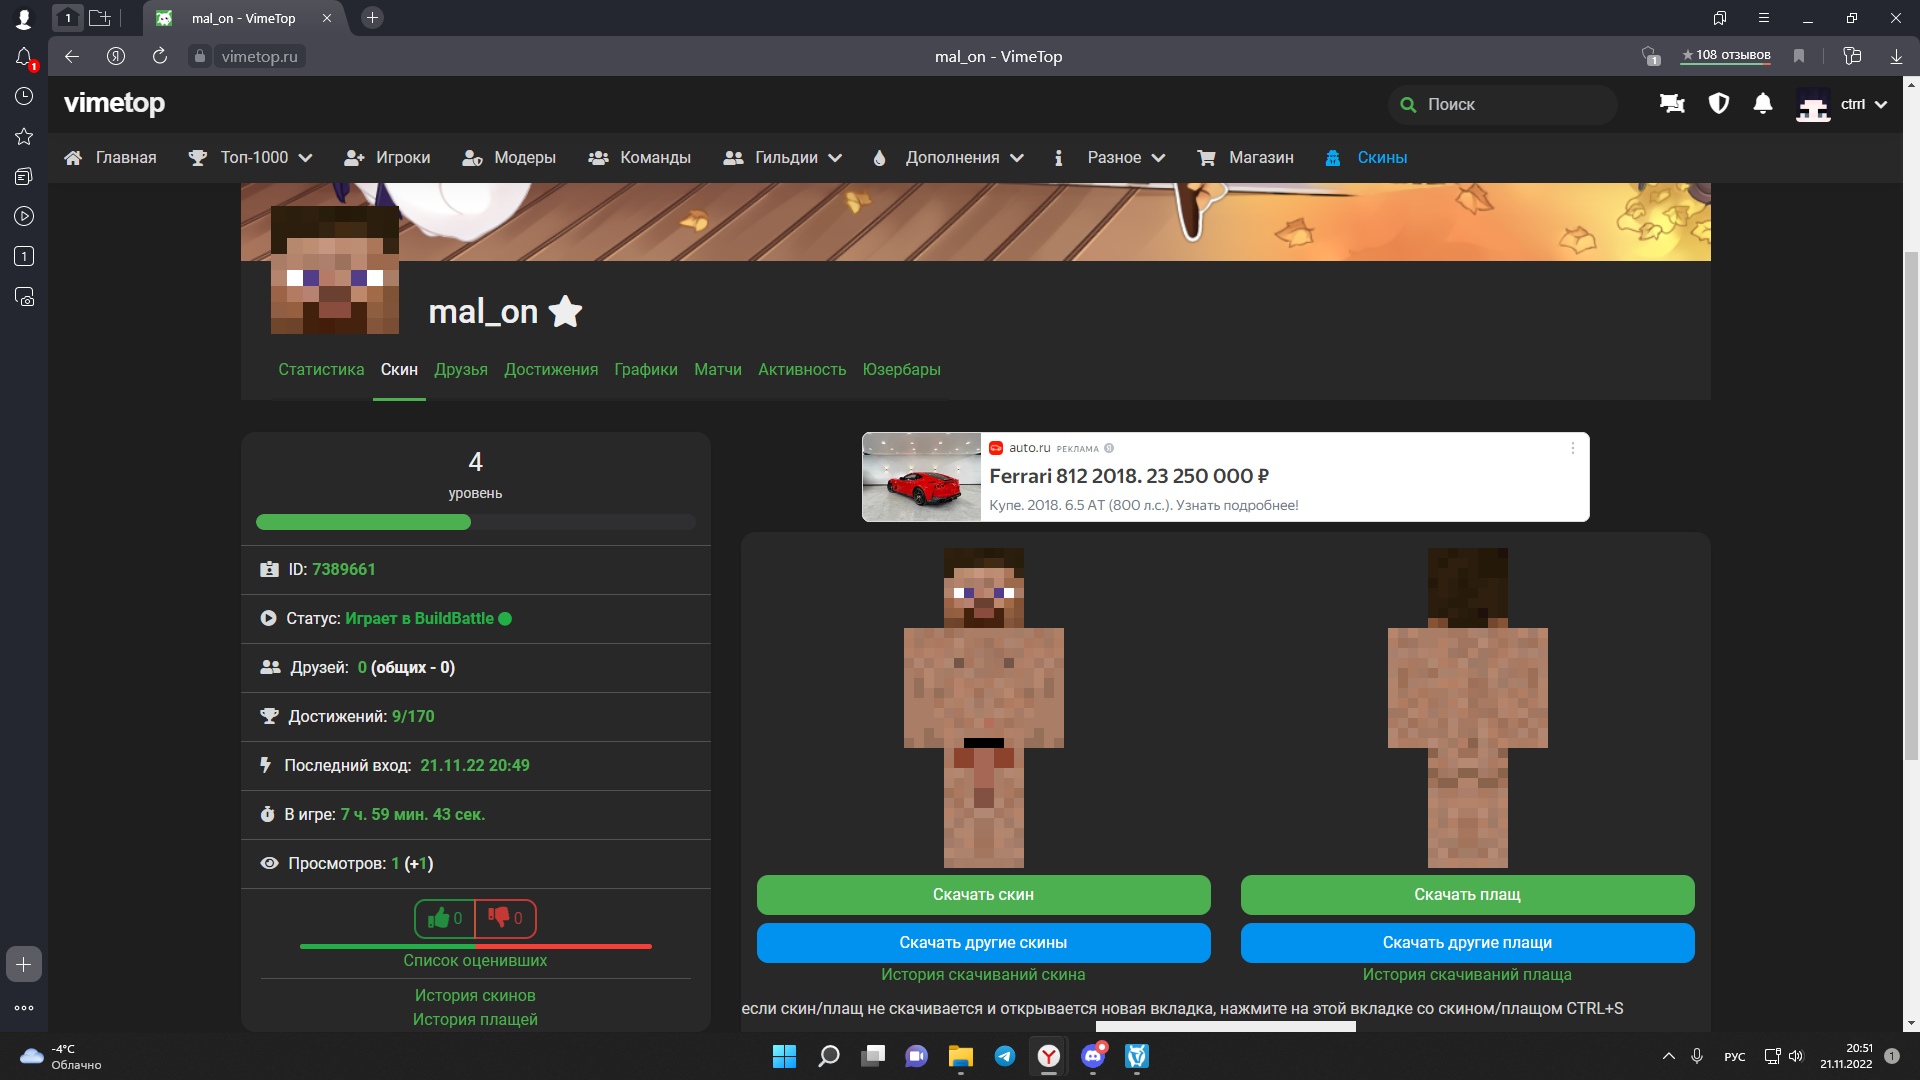Open the notifications bell in site header

1763,104
